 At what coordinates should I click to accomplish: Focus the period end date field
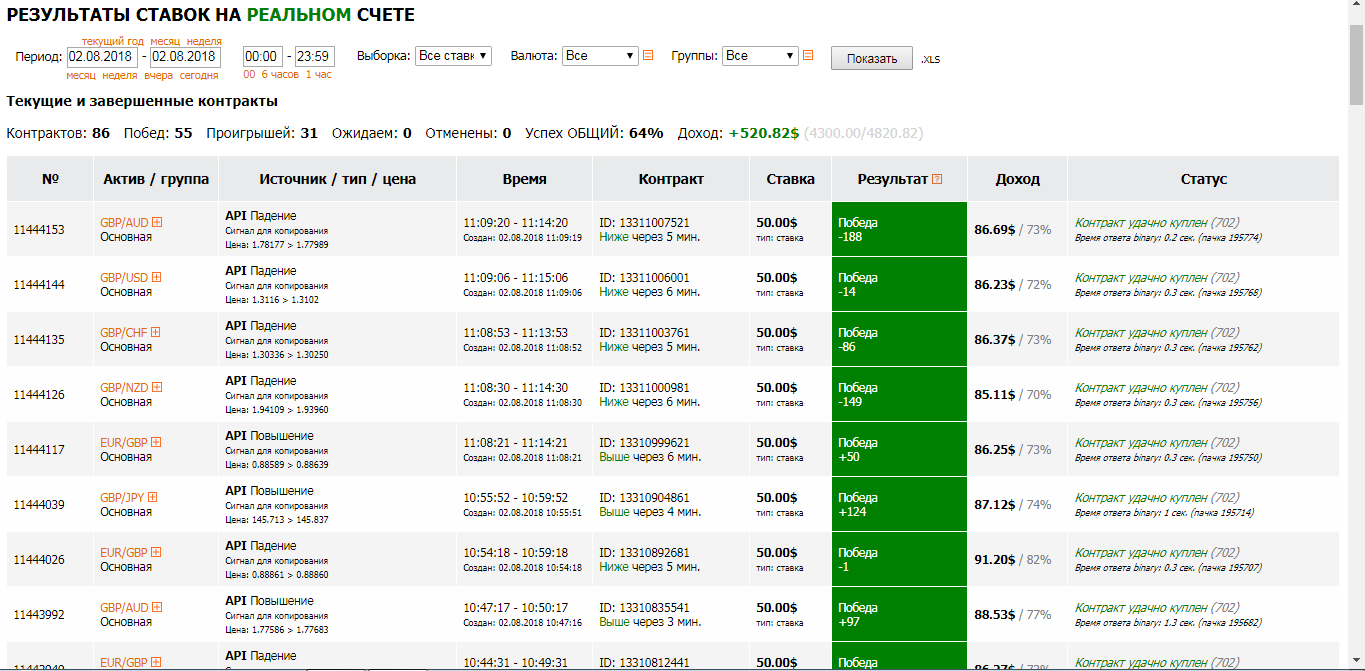(x=186, y=57)
